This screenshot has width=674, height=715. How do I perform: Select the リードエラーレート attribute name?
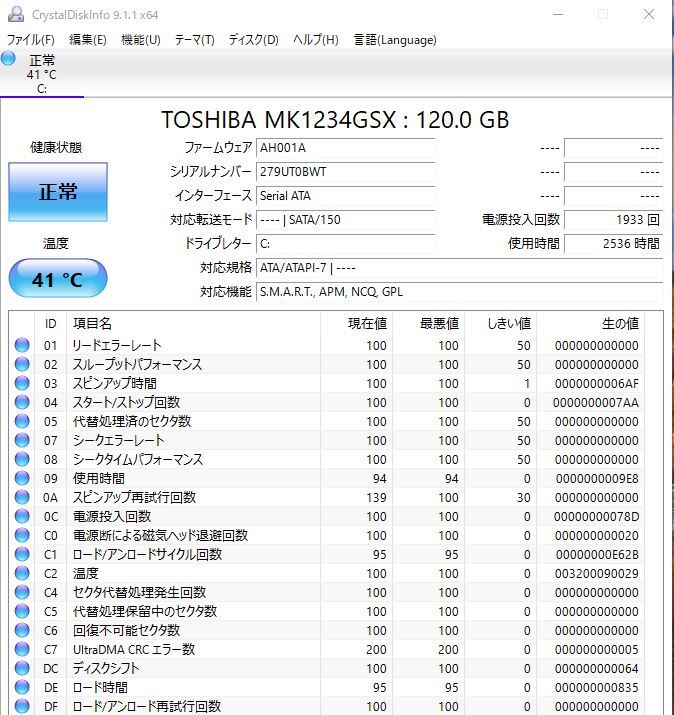coord(117,345)
